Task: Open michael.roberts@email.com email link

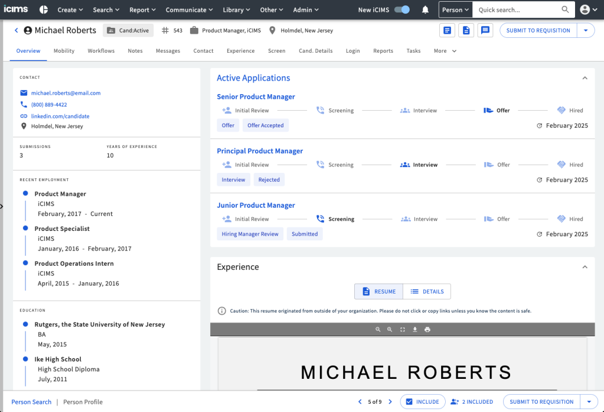Action: pos(66,93)
